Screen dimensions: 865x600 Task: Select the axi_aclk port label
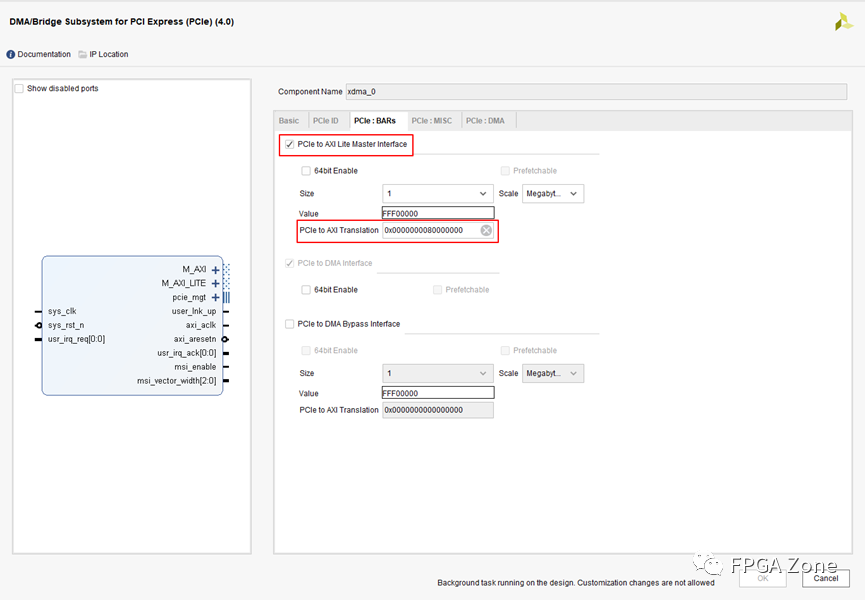point(201,325)
